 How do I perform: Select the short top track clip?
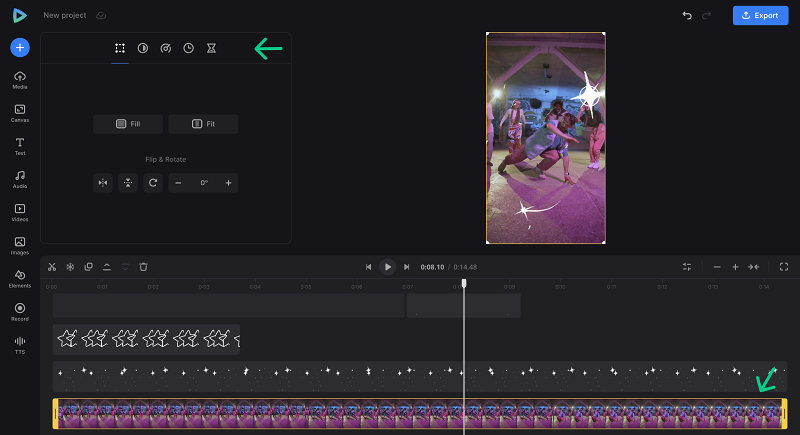(x=464, y=305)
